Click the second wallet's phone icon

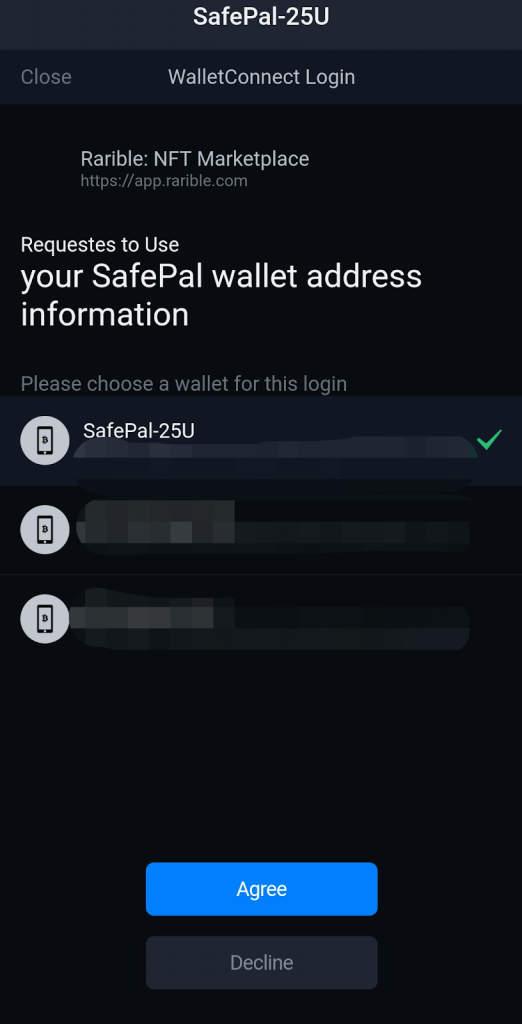click(x=45, y=529)
